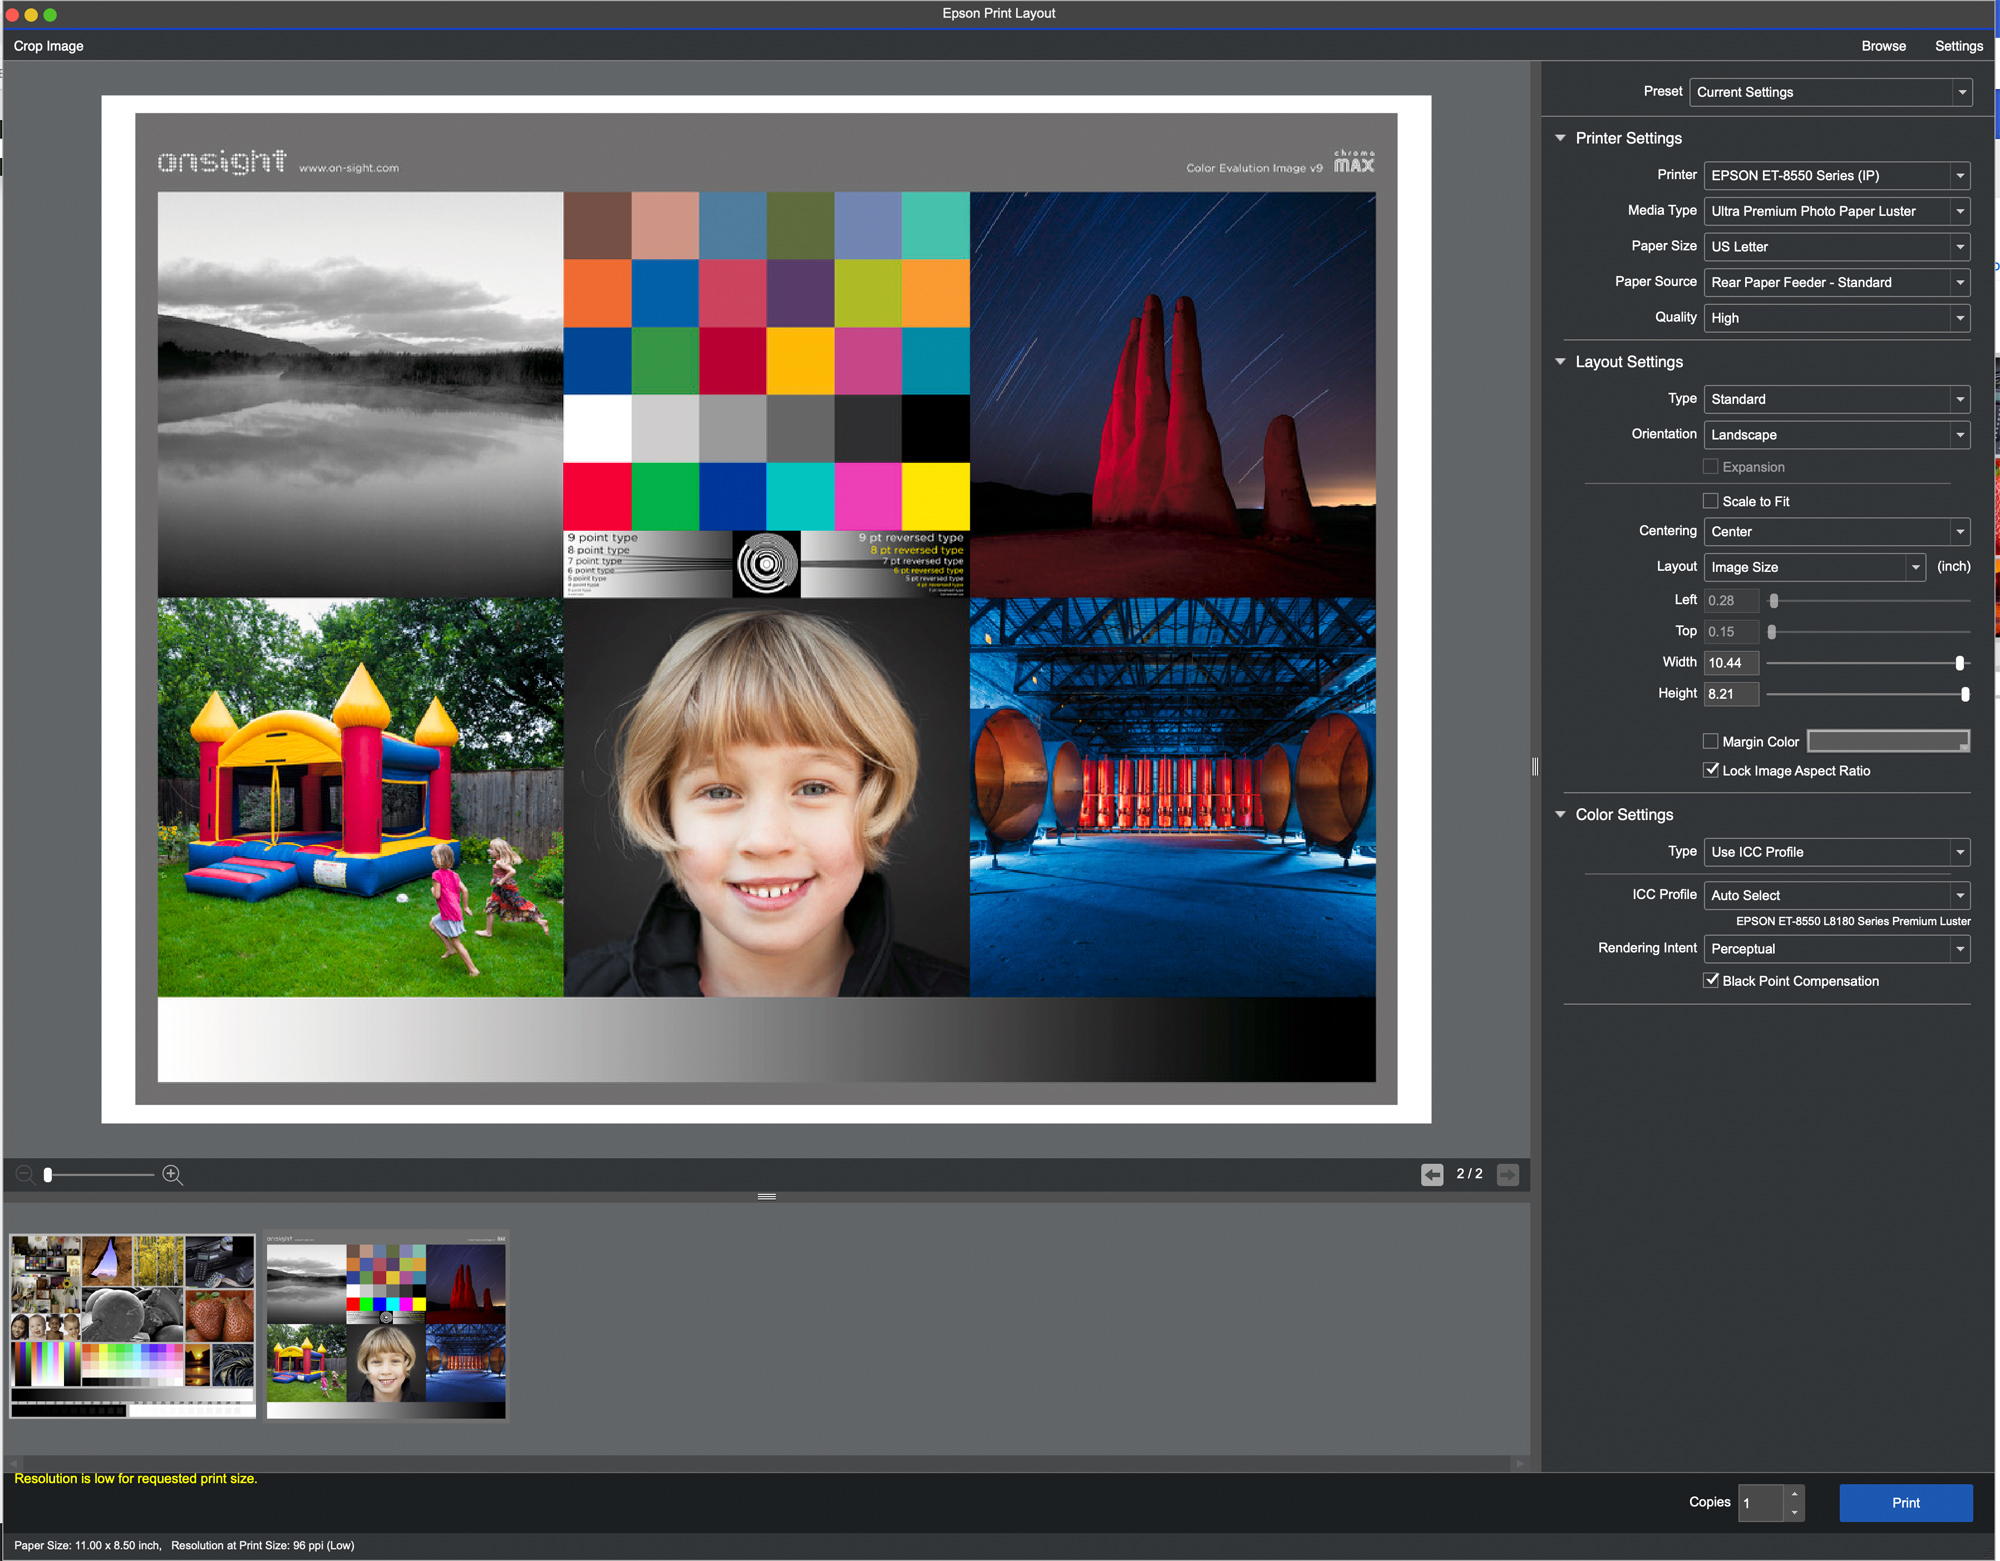Click the Paper Size status bar text
Viewport: 2000px width, 1561px height.
[87, 1546]
